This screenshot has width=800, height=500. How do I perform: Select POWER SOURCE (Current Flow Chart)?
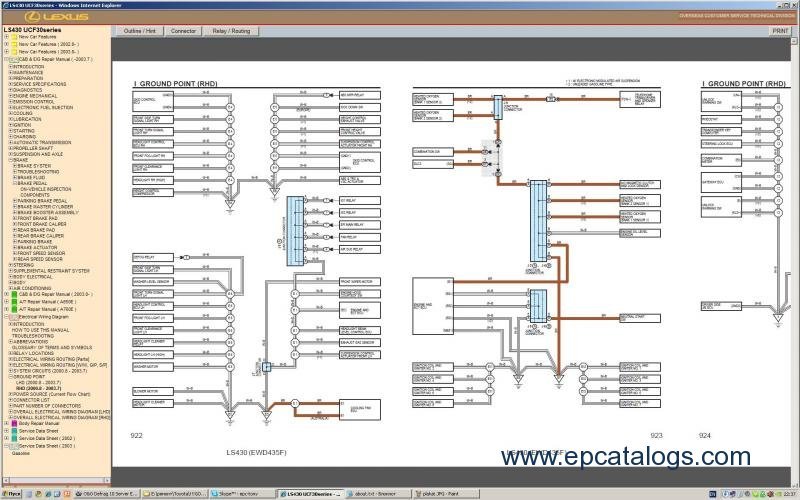coord(52,394)
